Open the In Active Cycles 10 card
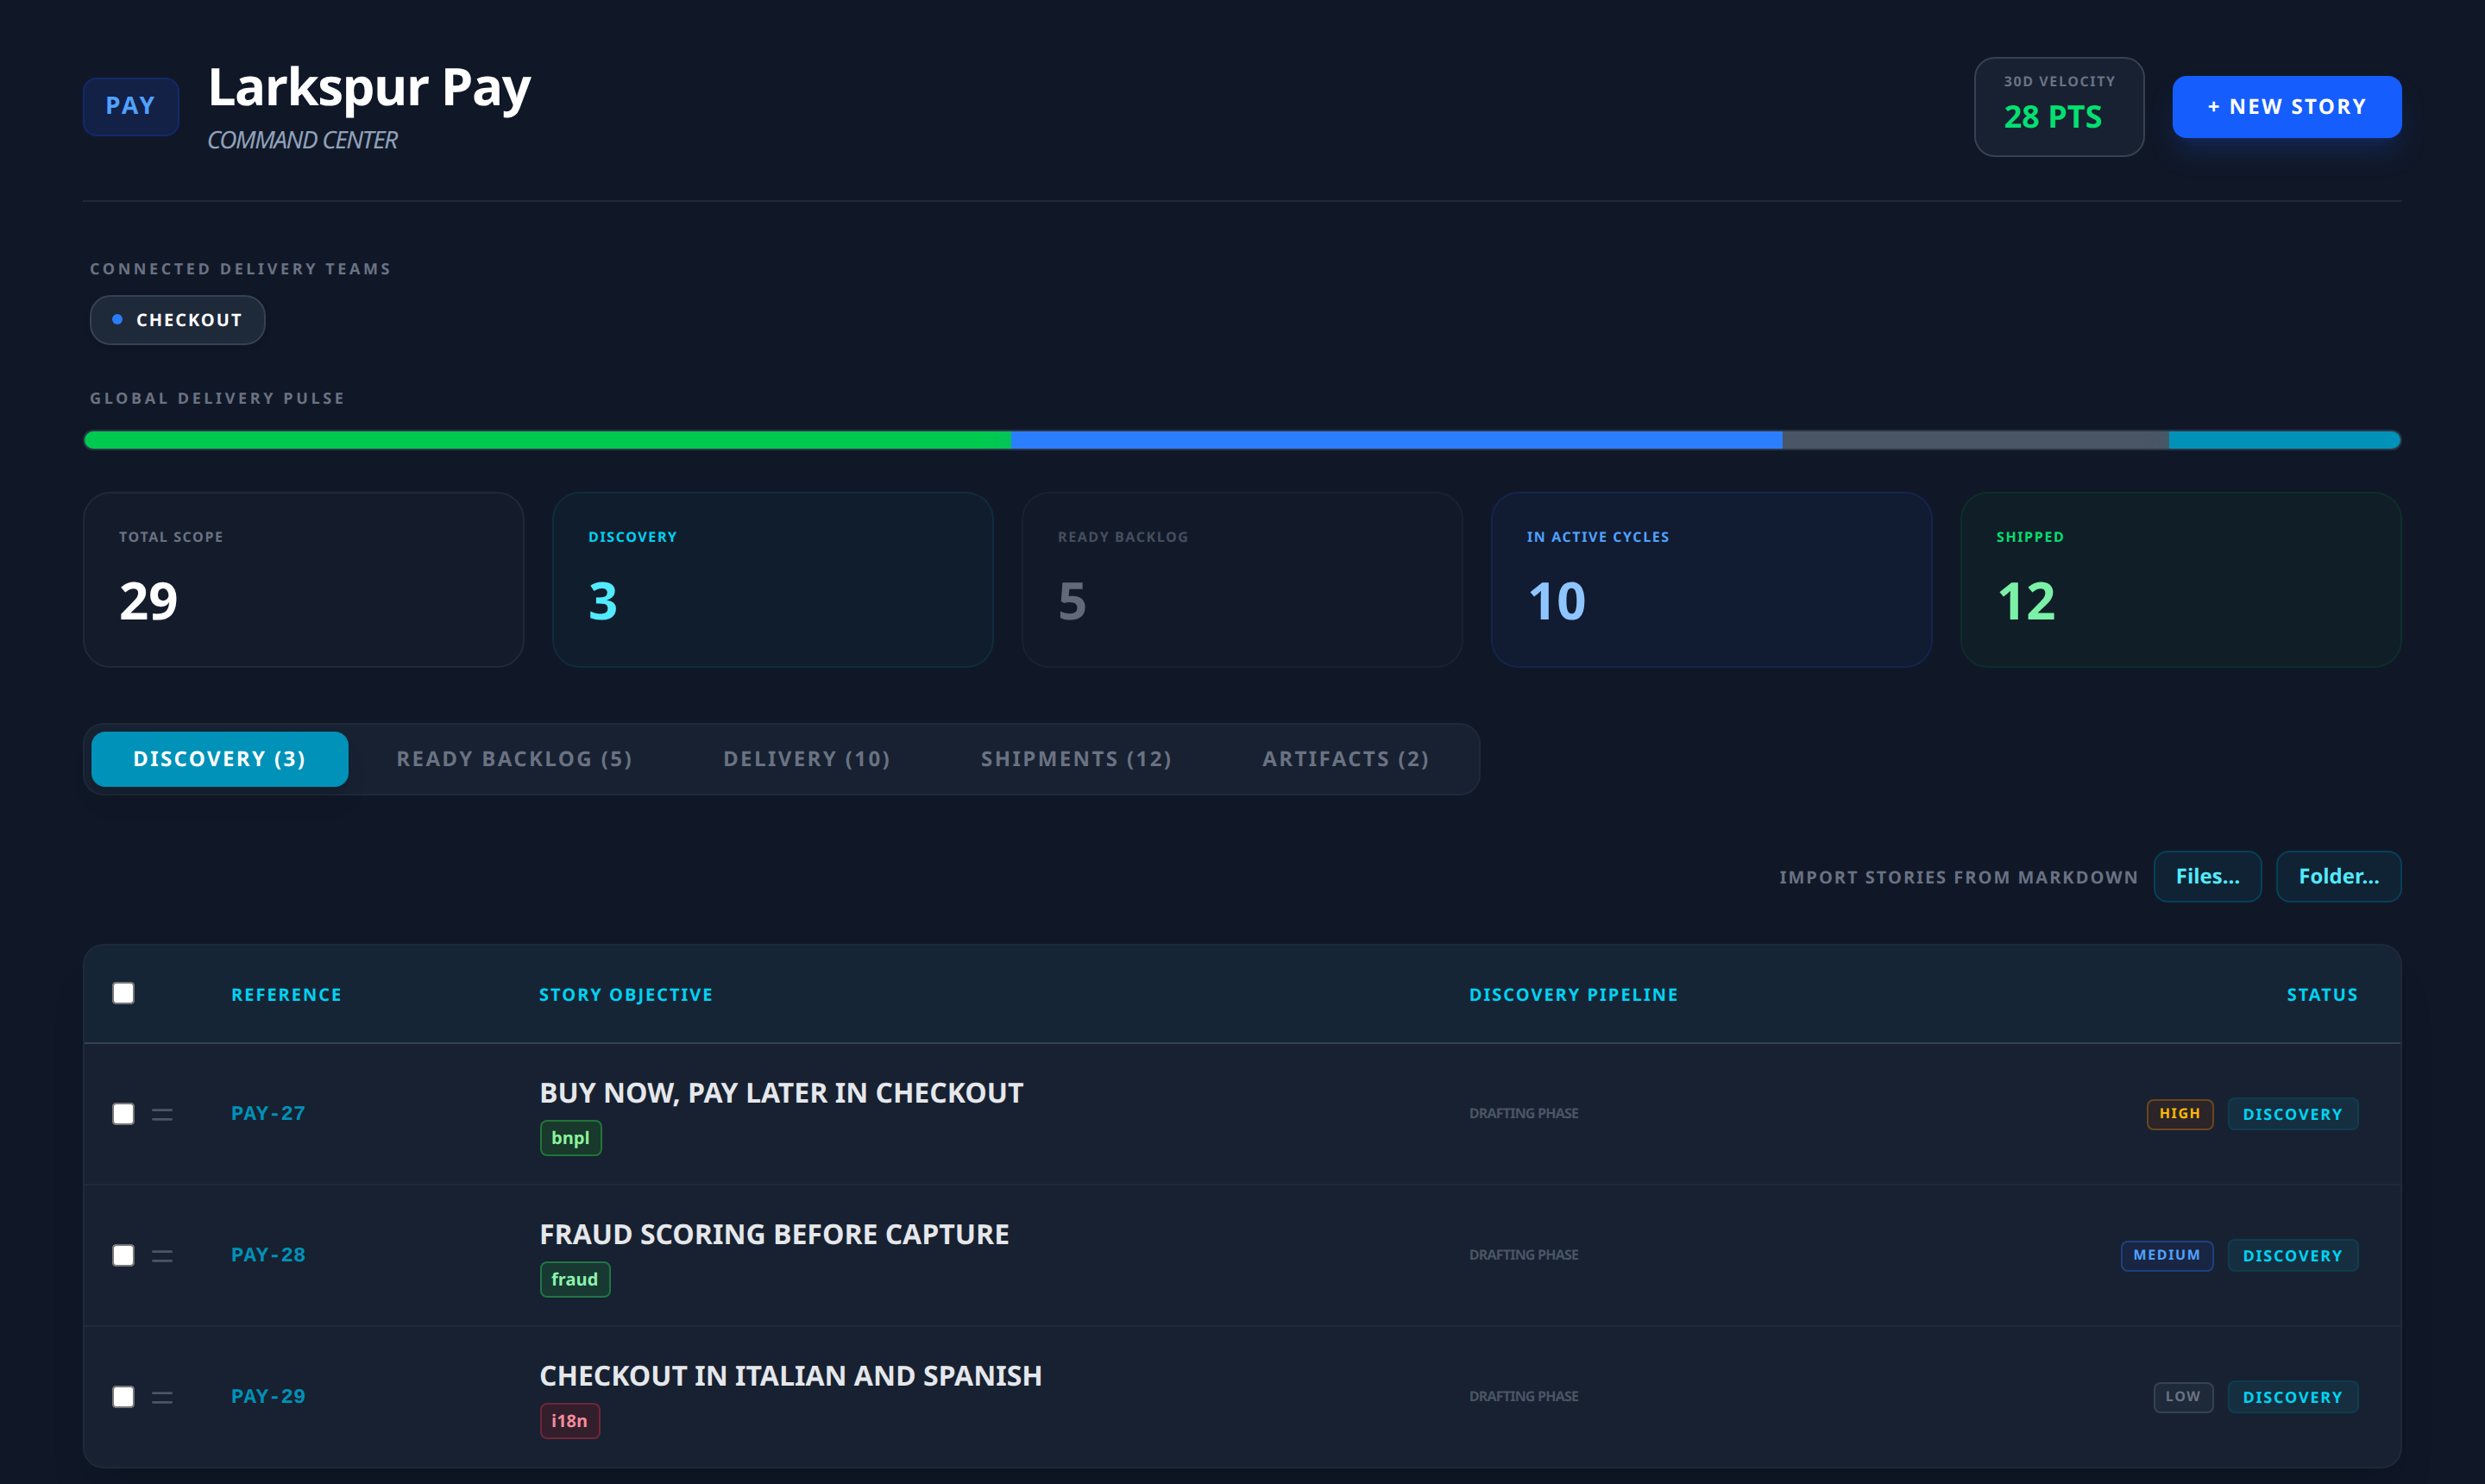The image size is (2485, 1484). [x=1711, y=580]
